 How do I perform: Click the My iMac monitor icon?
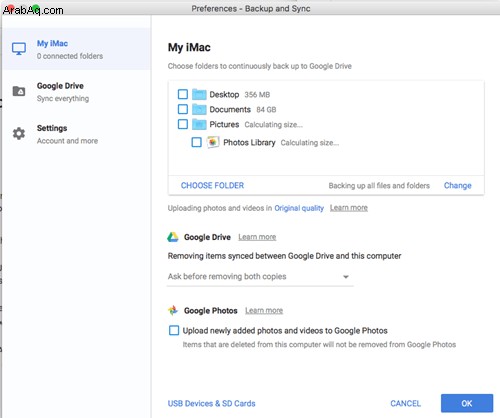click(19, 49)
